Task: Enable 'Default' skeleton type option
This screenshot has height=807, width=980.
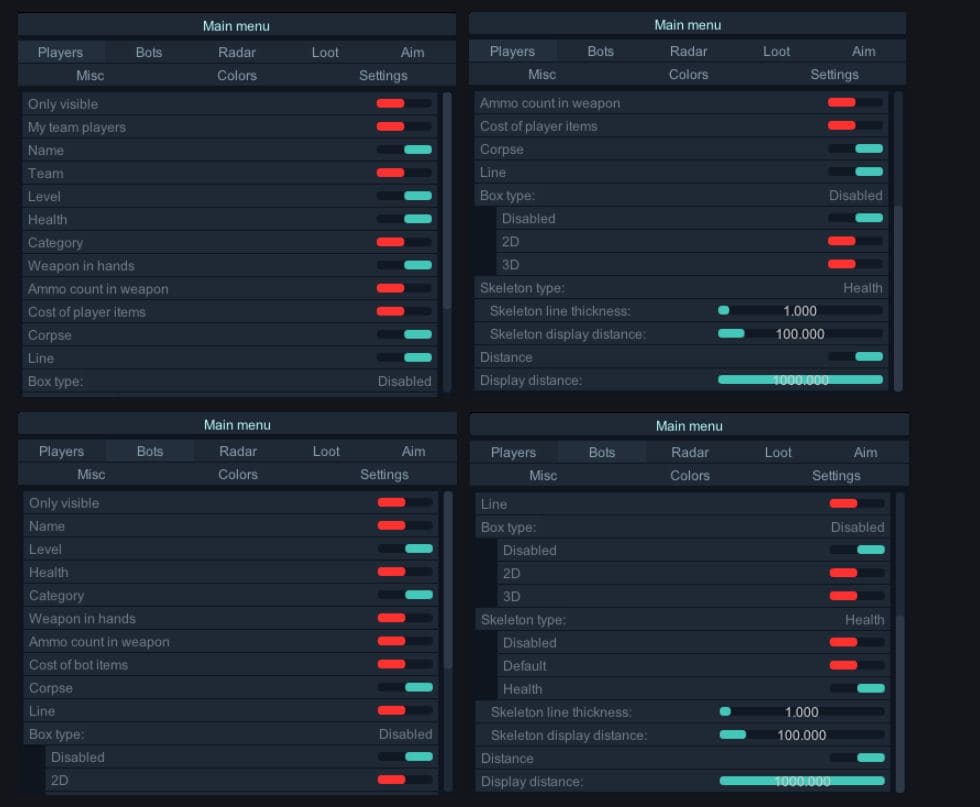Action: pyautogui.click(x=856, y=666)
